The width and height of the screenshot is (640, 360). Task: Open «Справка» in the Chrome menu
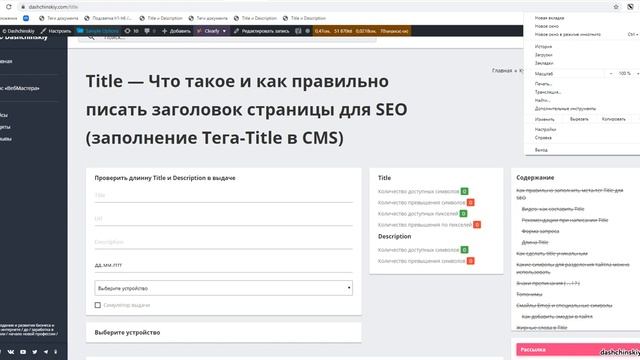point(543,138)
